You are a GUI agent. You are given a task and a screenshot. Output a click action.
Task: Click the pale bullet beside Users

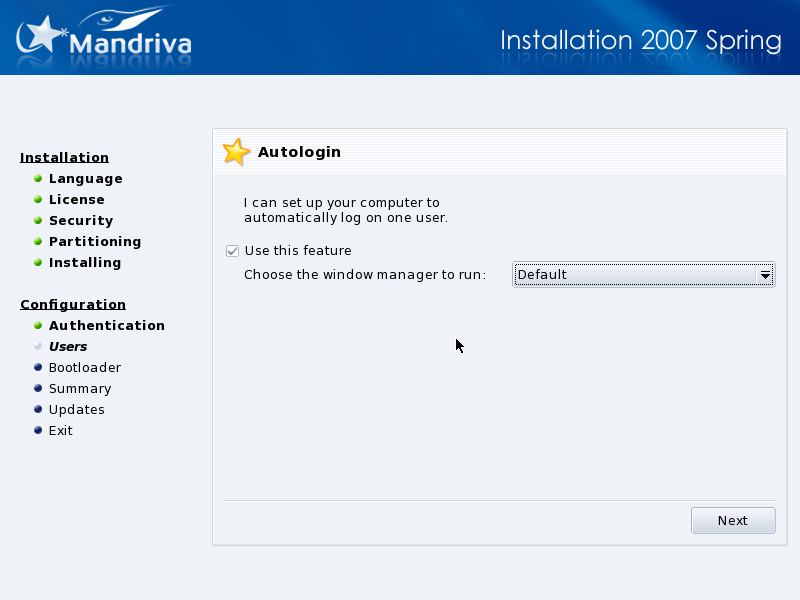pos(38,346)
